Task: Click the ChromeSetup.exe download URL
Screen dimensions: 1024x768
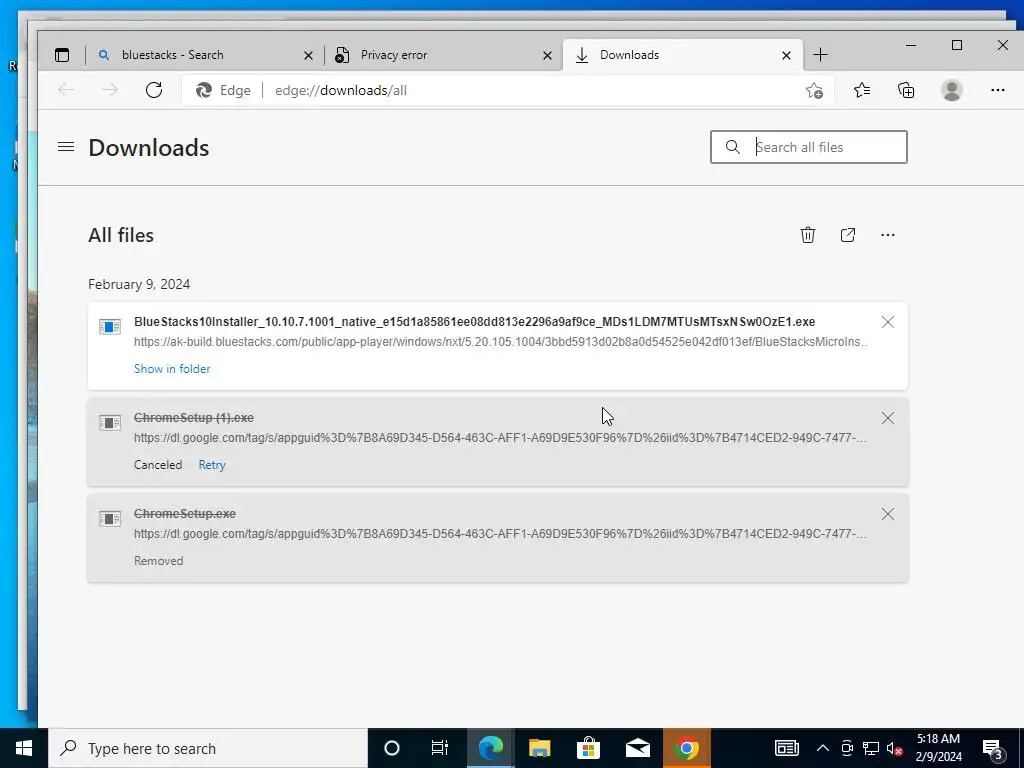Action: pyautogui.click(x=500, y=534)
